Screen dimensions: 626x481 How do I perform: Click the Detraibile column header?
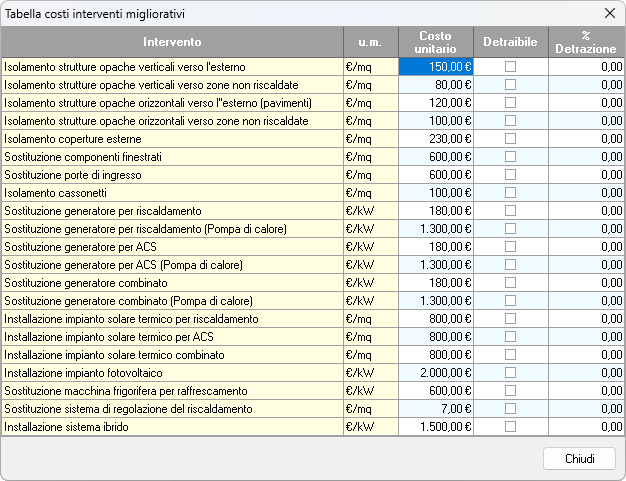click(510, 42)
